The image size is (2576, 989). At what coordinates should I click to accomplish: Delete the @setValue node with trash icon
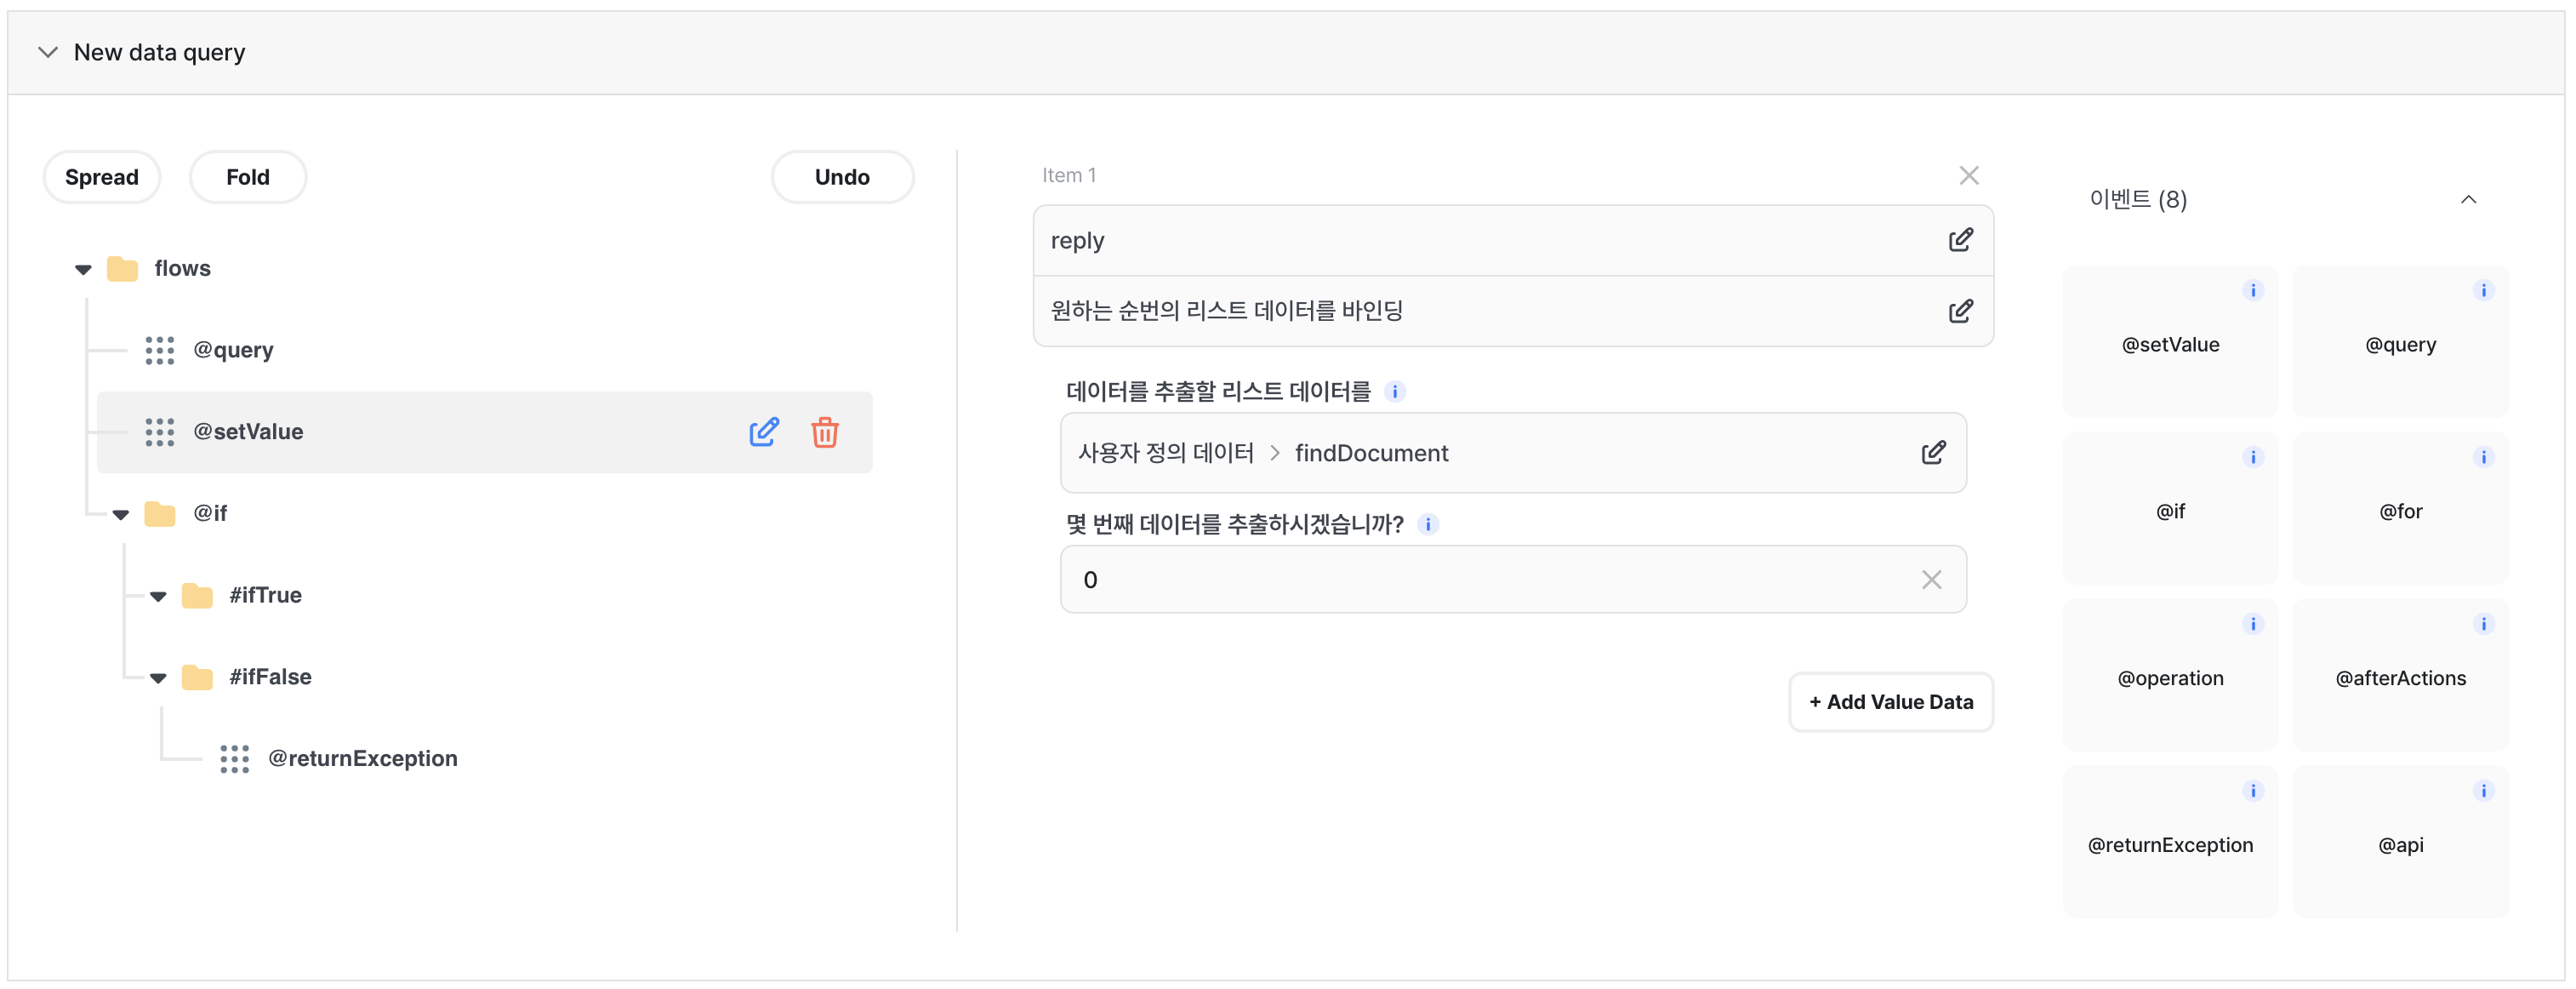(824, 432)
